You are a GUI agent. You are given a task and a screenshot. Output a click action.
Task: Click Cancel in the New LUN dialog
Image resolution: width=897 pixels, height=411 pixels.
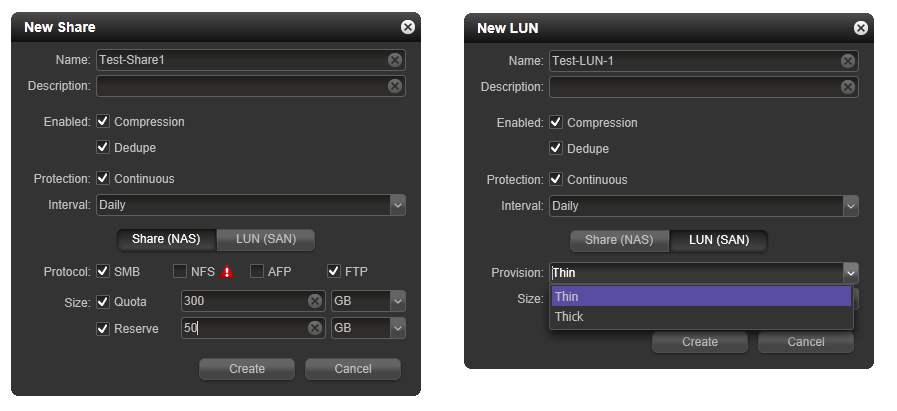point(805,342)
